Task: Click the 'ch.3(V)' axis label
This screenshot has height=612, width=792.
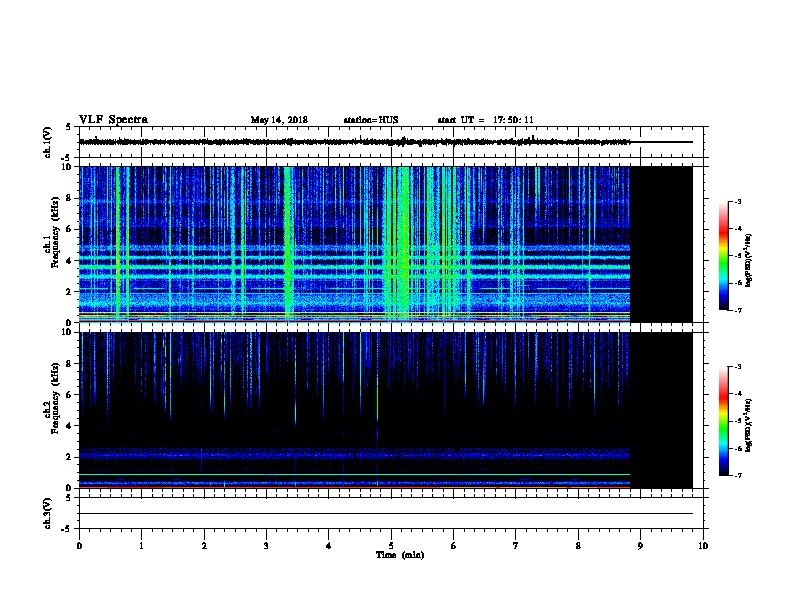Action: [x=48, y=513]
